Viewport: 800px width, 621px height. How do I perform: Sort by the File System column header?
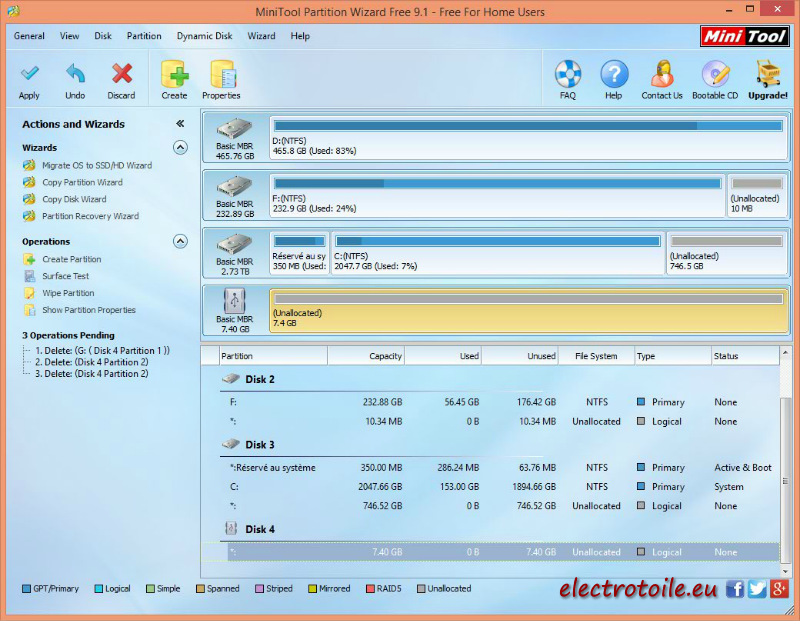pos(596,356)
